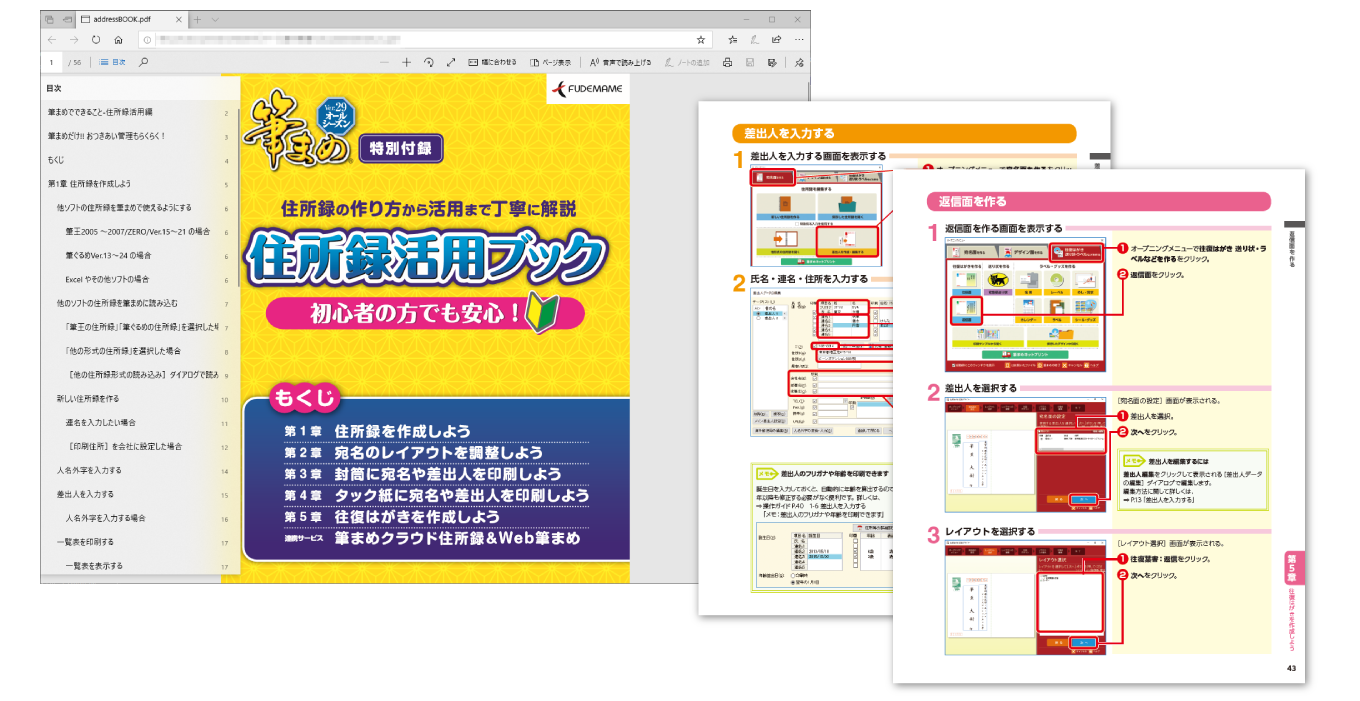Image resolution: width=1360 pixels, height=701 pixels.
Task: Zoom in the PDF with plus icon
Action: [x=406, y=62]
